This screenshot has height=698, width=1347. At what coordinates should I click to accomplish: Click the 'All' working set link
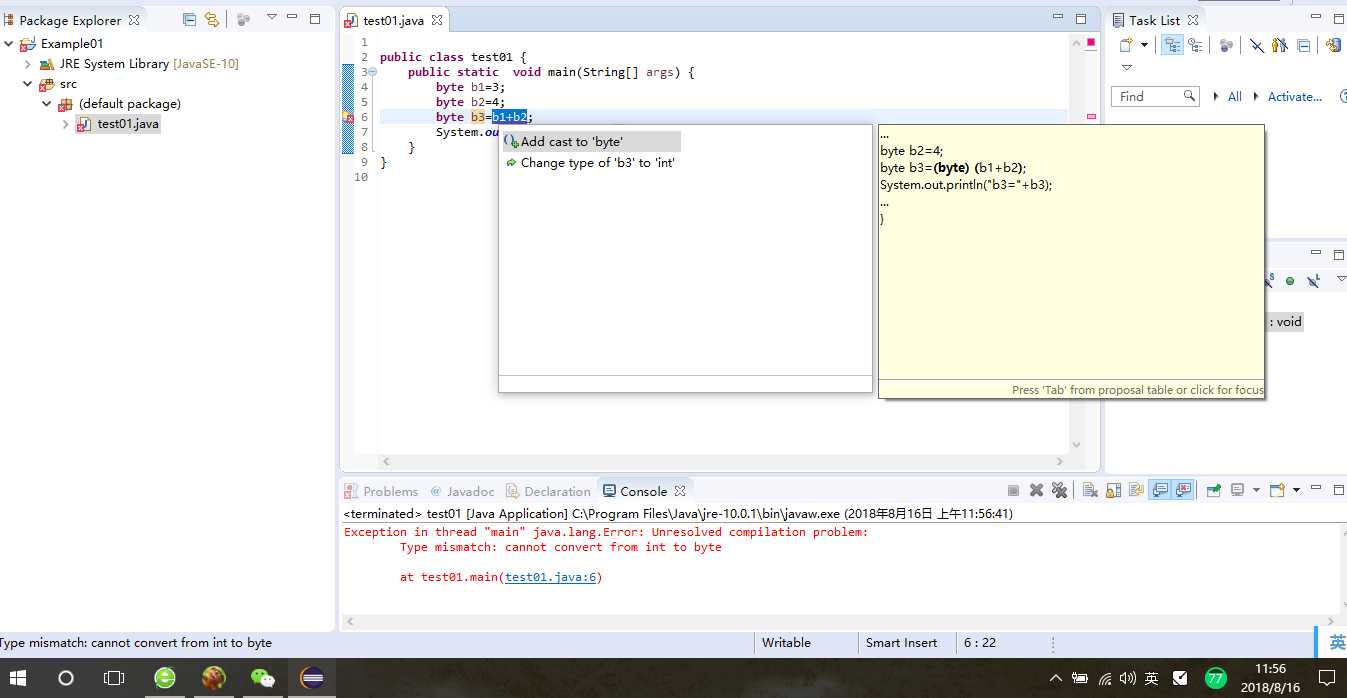pos(1235,97)
